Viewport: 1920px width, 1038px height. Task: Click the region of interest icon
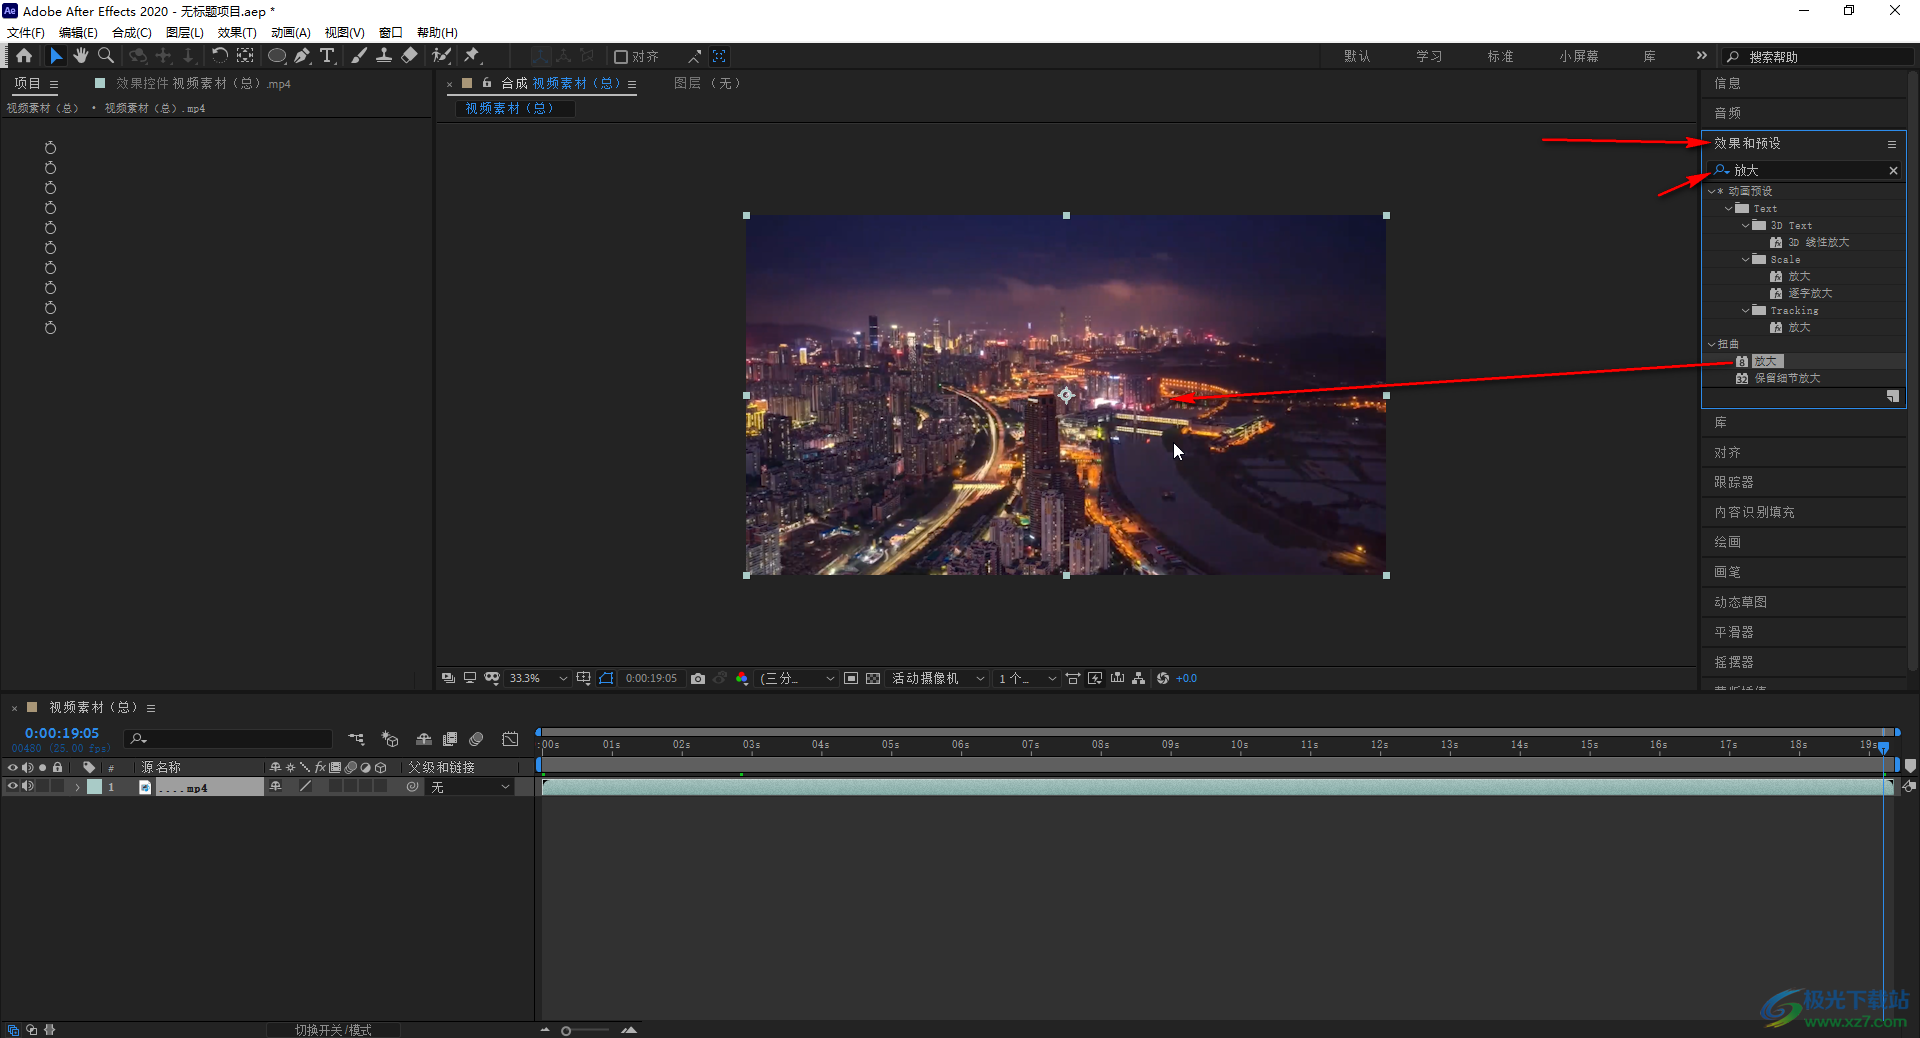click(x=851, y=678)
